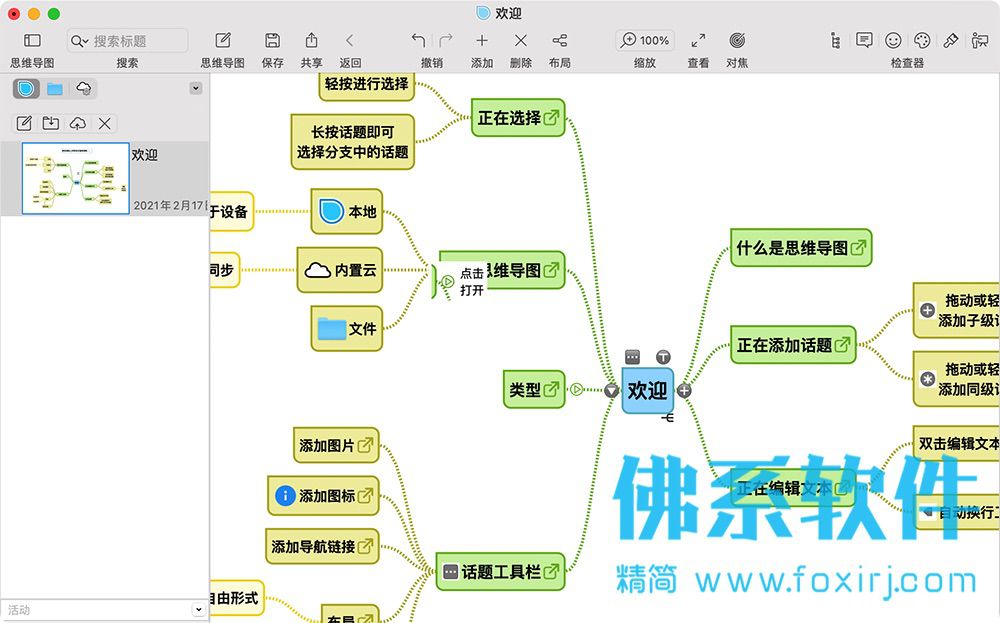Screen dimensions: 1000x623
Task: Toggle the mind map sidebar panel
Action: click(x=32, y=41)
